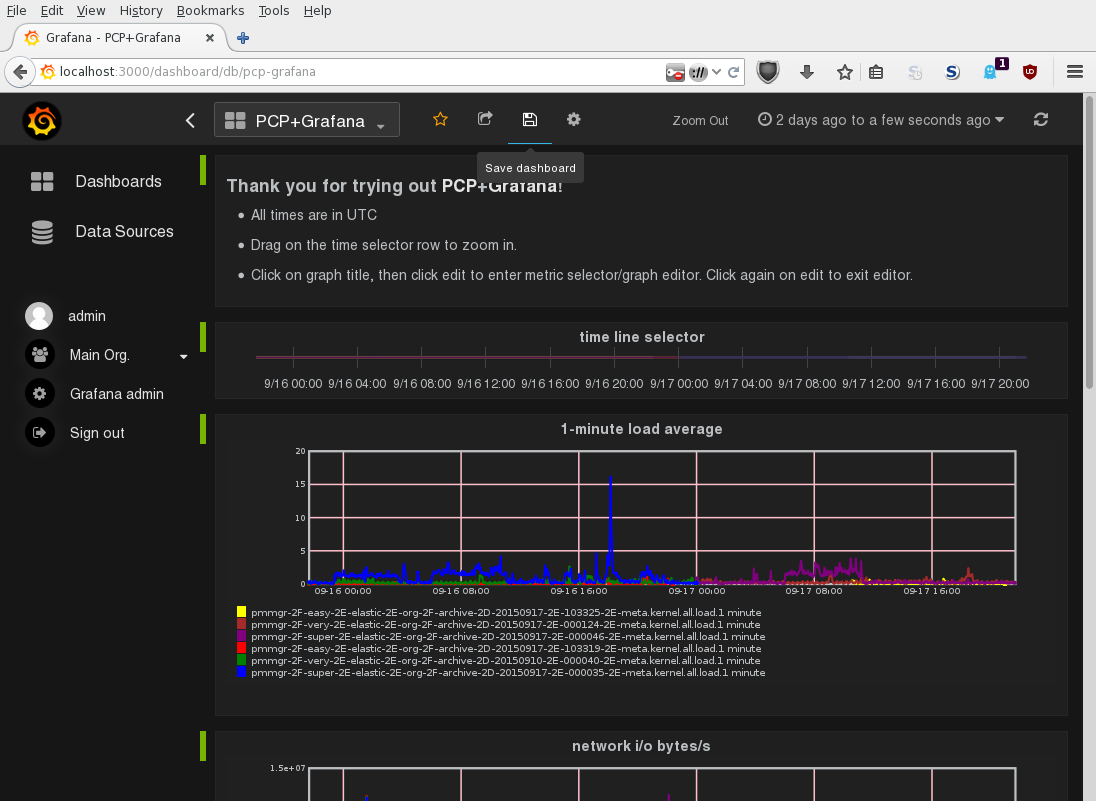Click the purple legend swatch for super-000046
Viewport: 1096px width, 801px height.
[x=241, y=637]
